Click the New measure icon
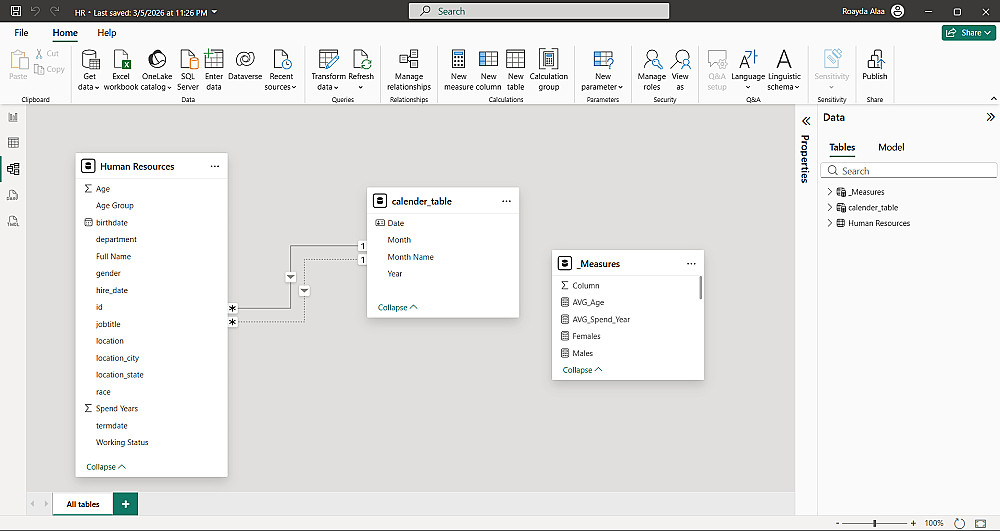 (458, 66)
